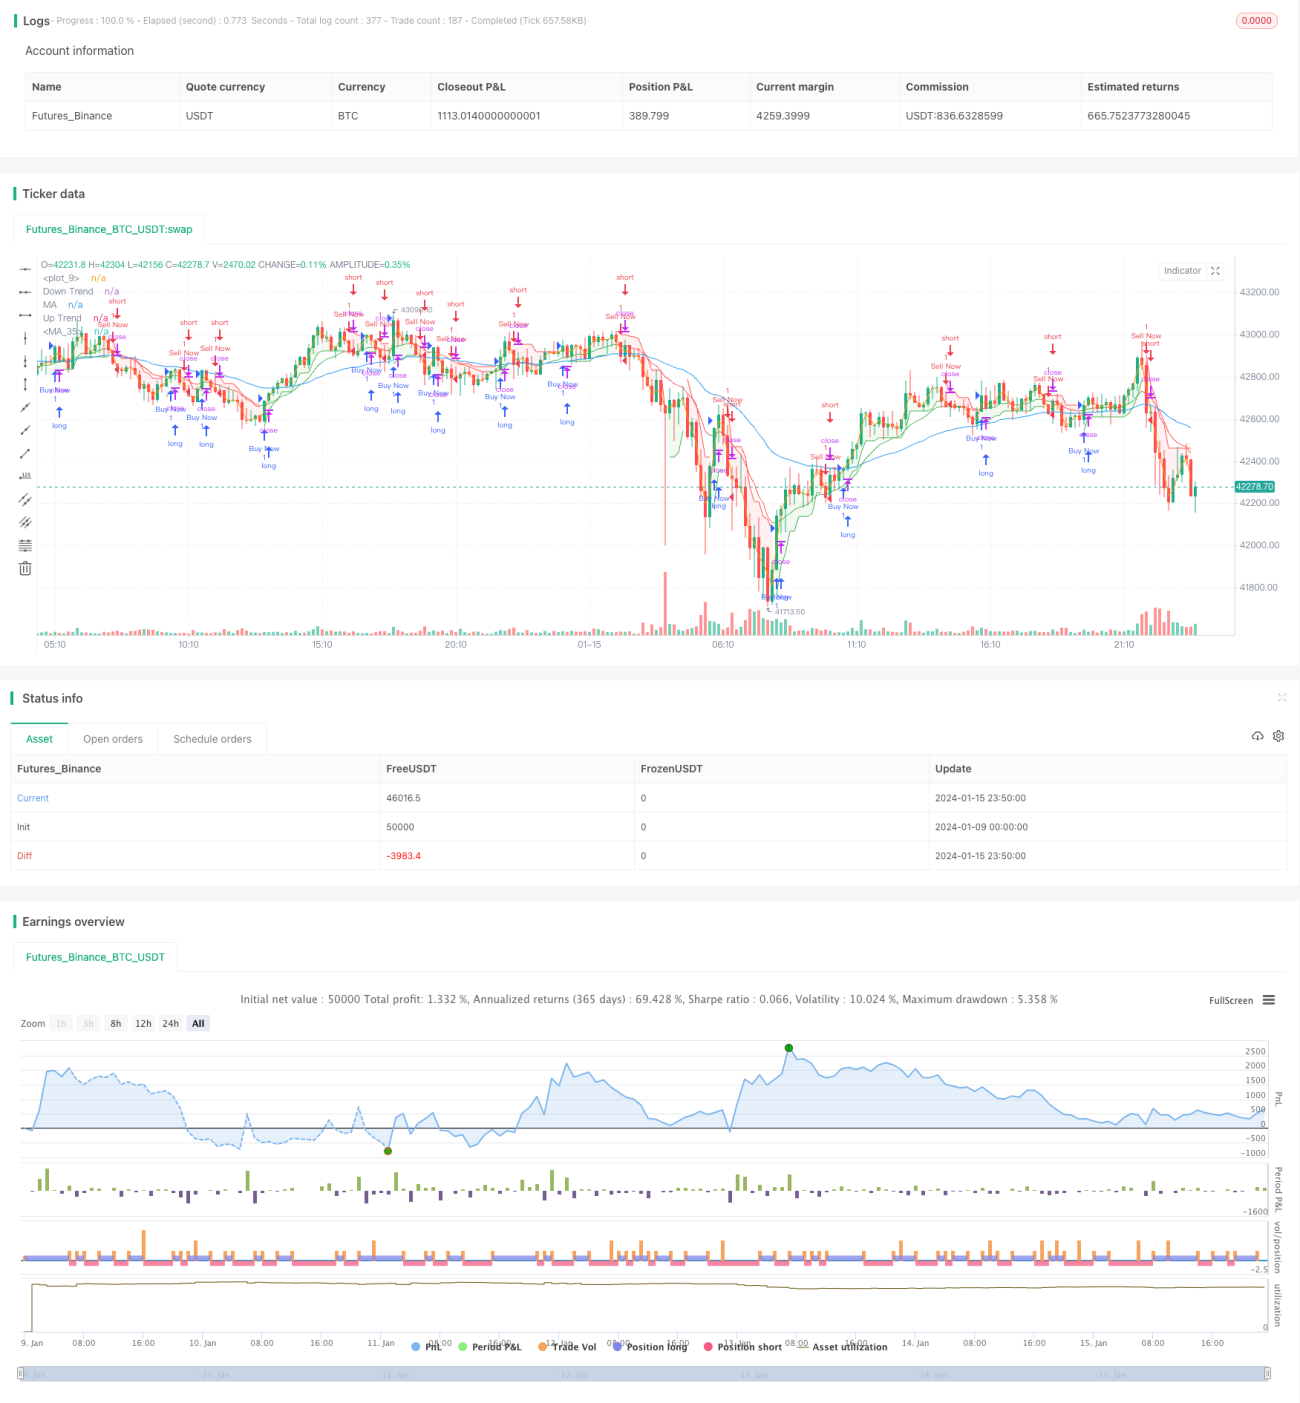Click the <plot_9> indicator label
This screenshot has width=1300, height=1403.
(x=61, y=278)
